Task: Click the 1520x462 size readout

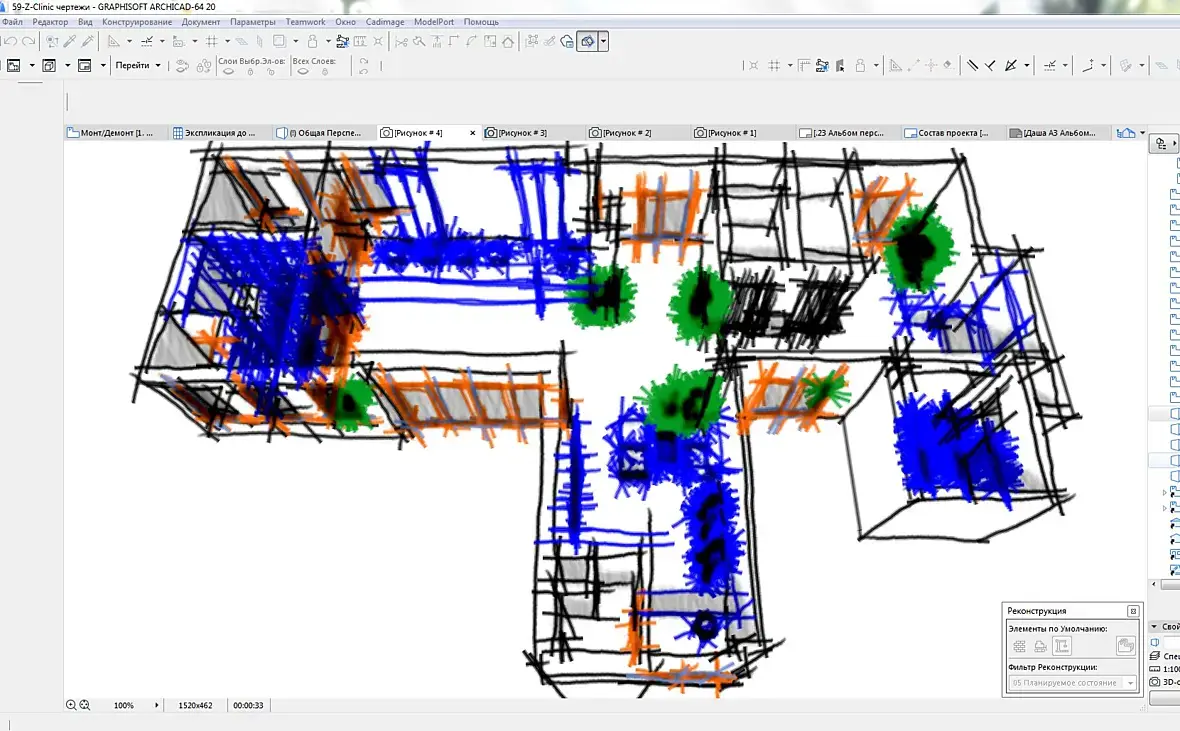Action: click(195, 705)
